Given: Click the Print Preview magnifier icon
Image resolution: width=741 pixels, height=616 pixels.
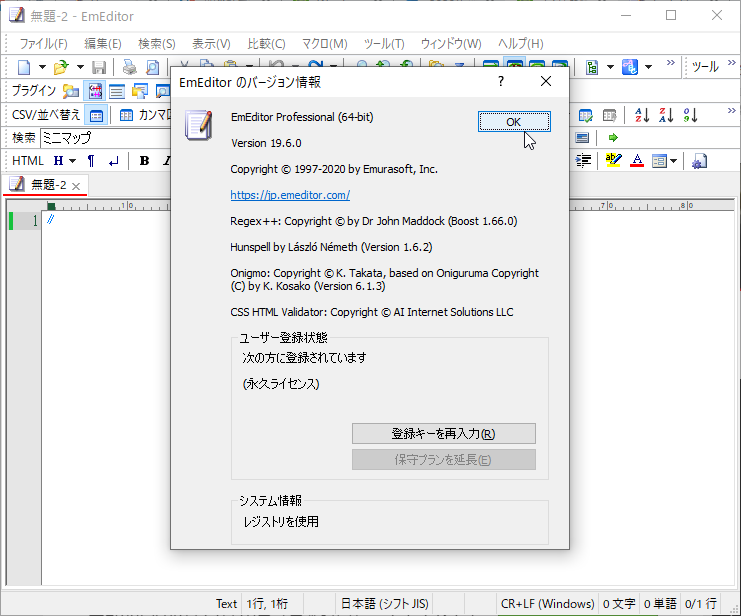Looking at the screenshot, I should tap(152, 67).
